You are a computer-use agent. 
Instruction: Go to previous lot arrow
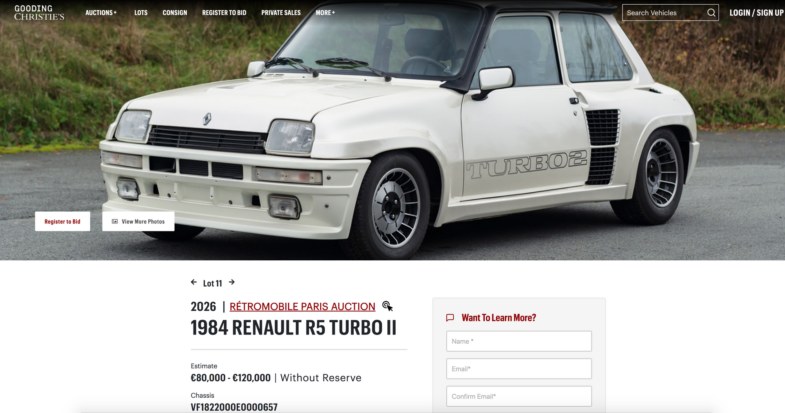pyautogui.click(x=194, y=282)
